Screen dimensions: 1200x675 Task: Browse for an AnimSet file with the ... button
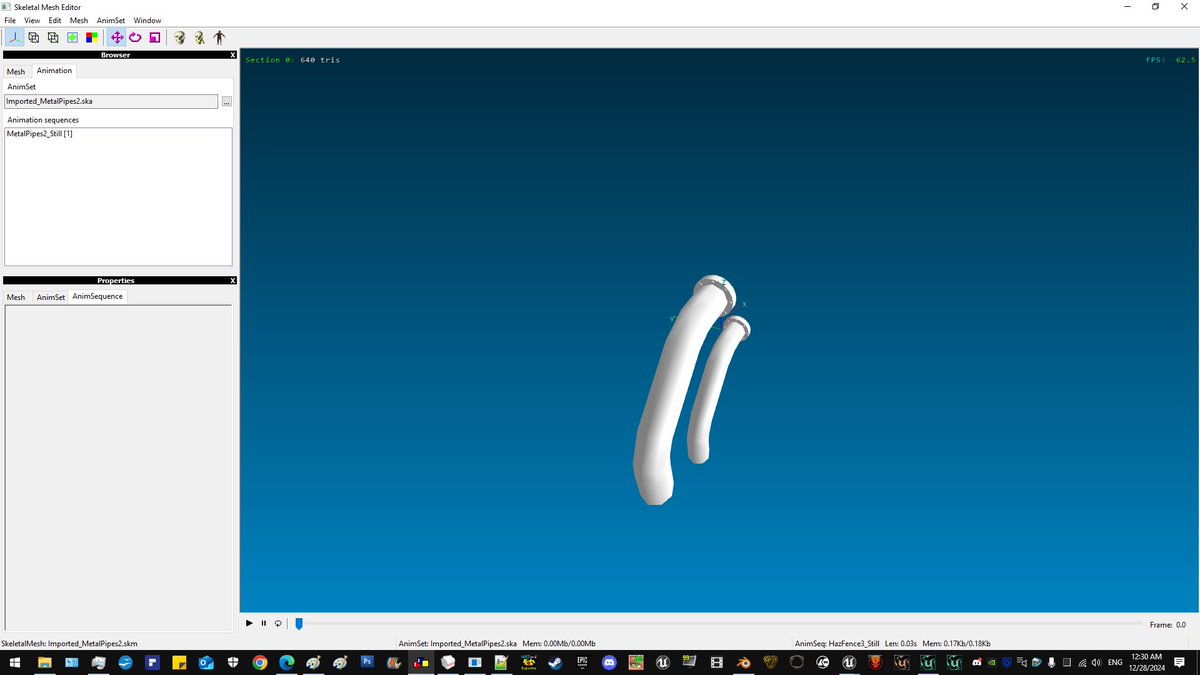[227, 102]
